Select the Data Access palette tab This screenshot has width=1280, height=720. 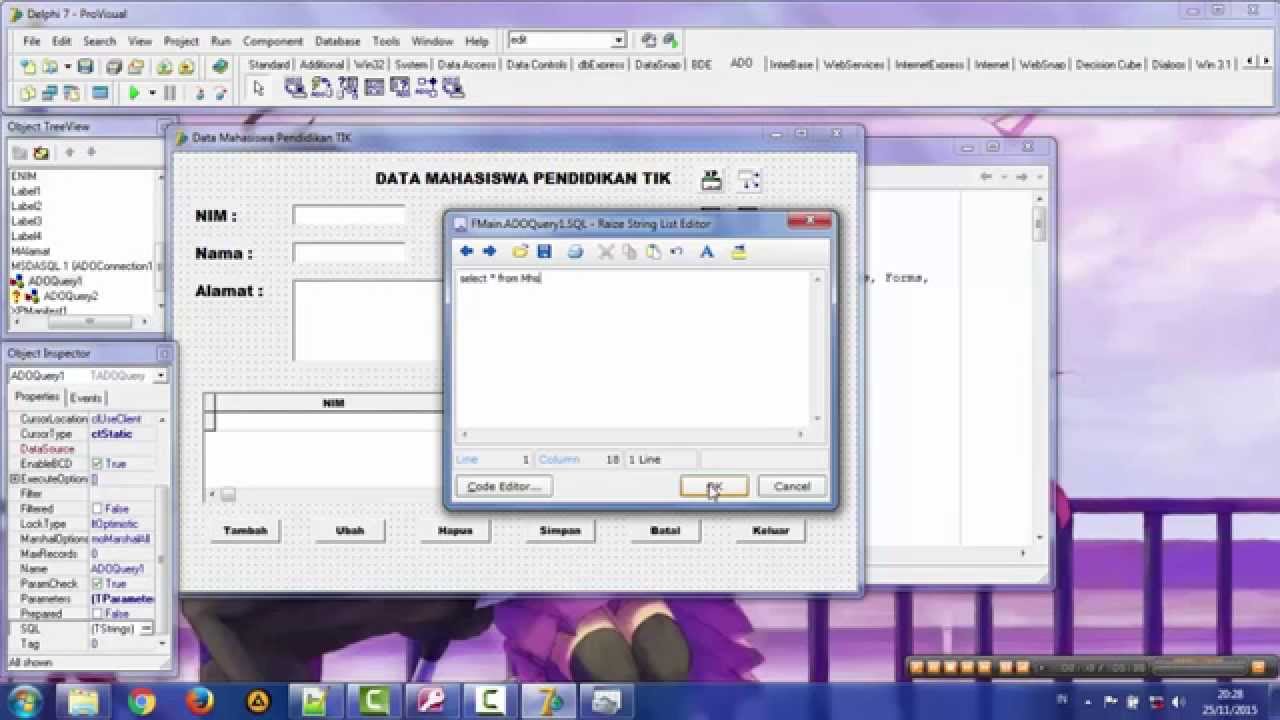467,65
